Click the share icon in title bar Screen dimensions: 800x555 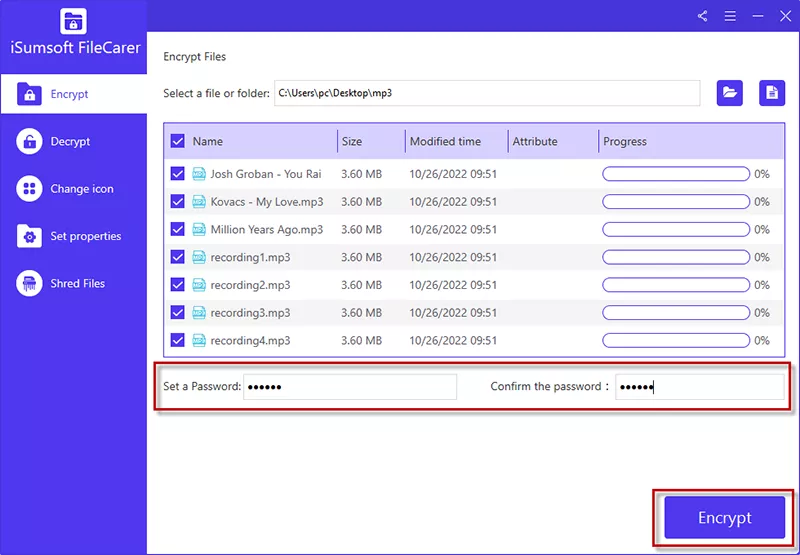click(x=703, y=16)
